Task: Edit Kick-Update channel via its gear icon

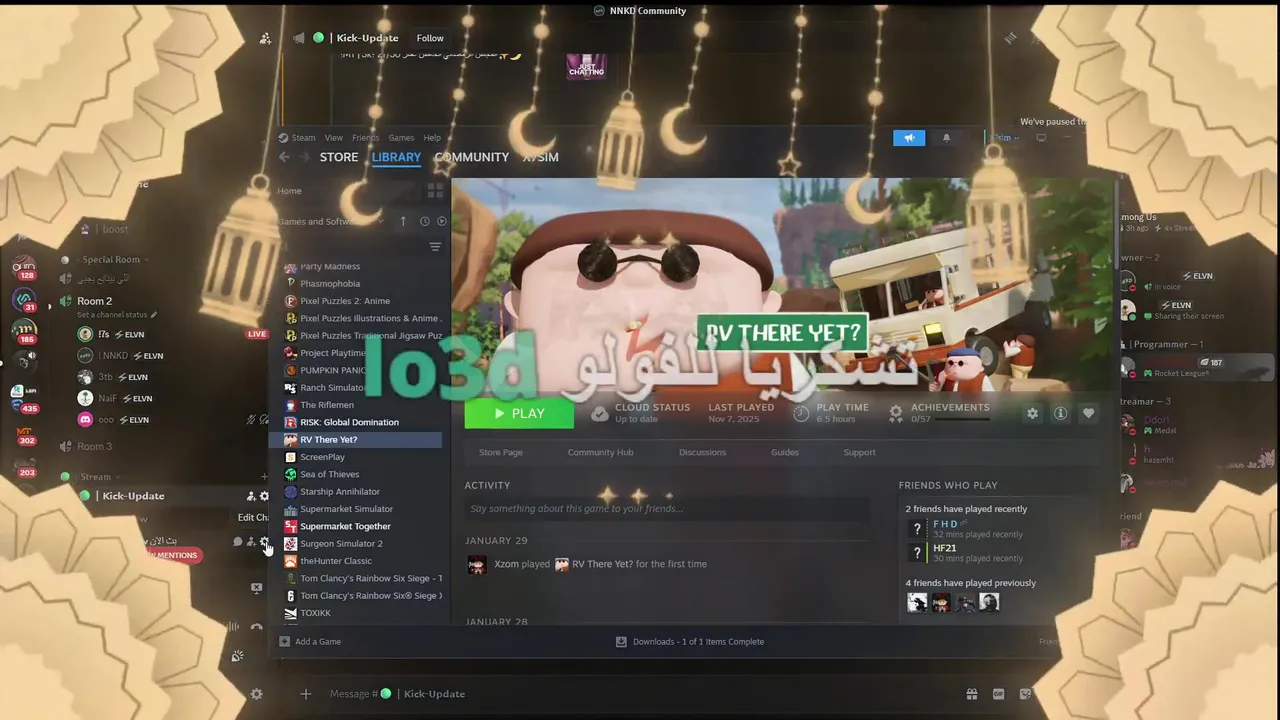Action: (x=264, y=496)
